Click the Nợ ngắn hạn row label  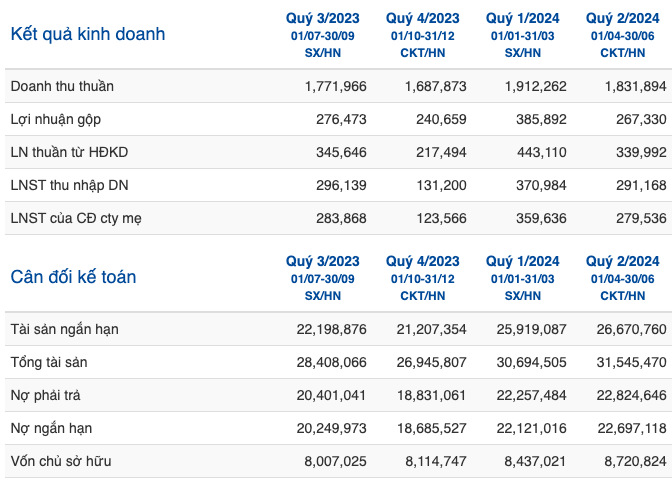[51, 428]
